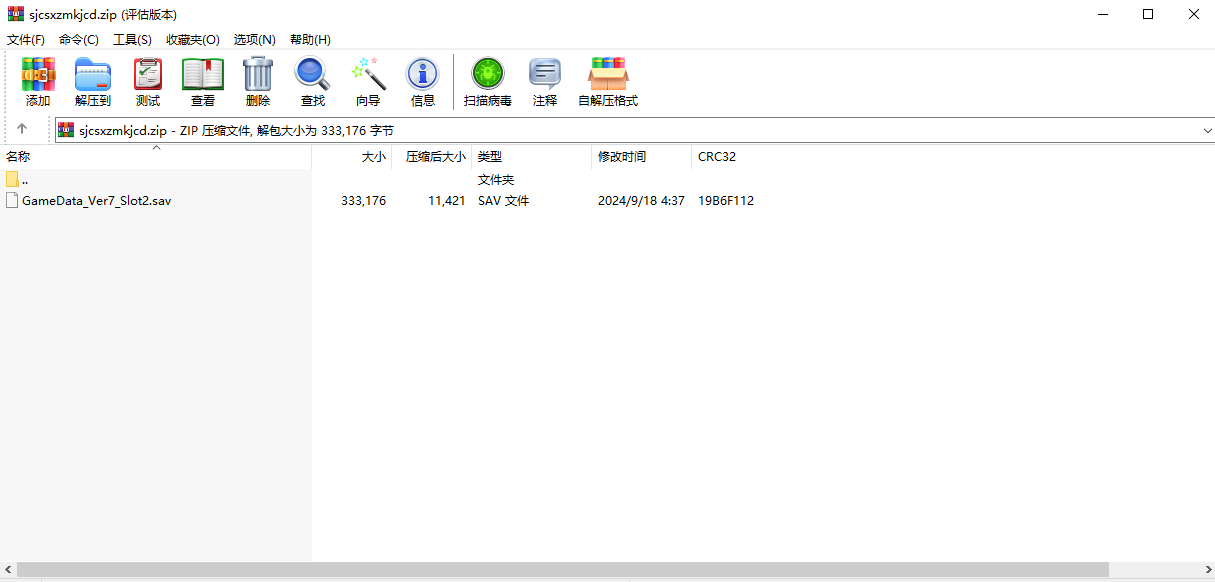Click the "文件夹" type cell
Viewport: 1215px width, 582px height.
coord(496,180)
